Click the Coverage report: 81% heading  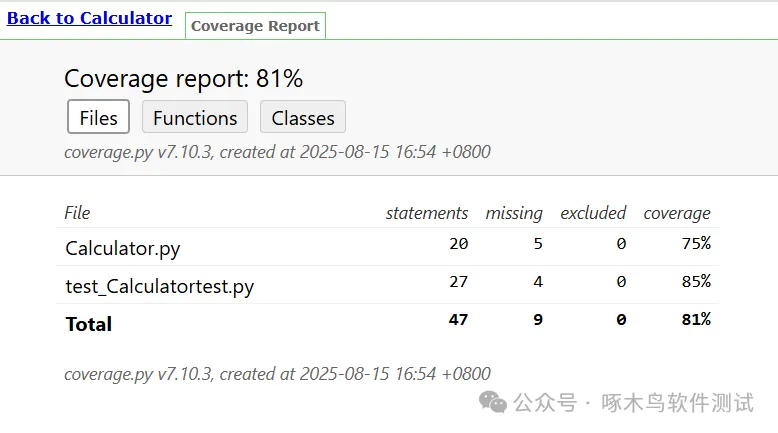coord(183,79)
